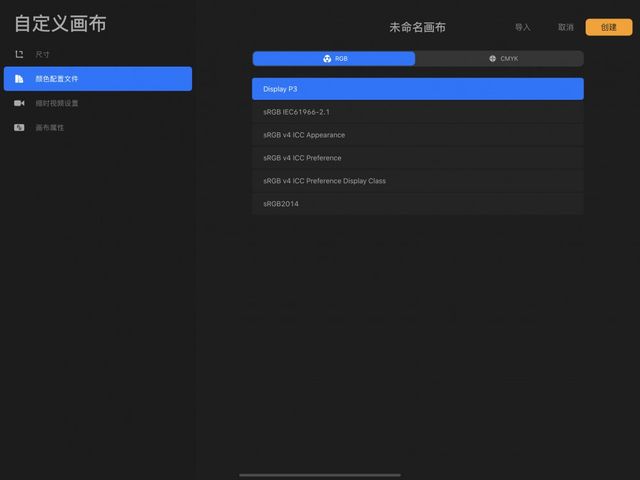Pick the sRGB v4 ICC Preference profile
Viewport: 640px width, 480px height.
(x=418, y=158)
